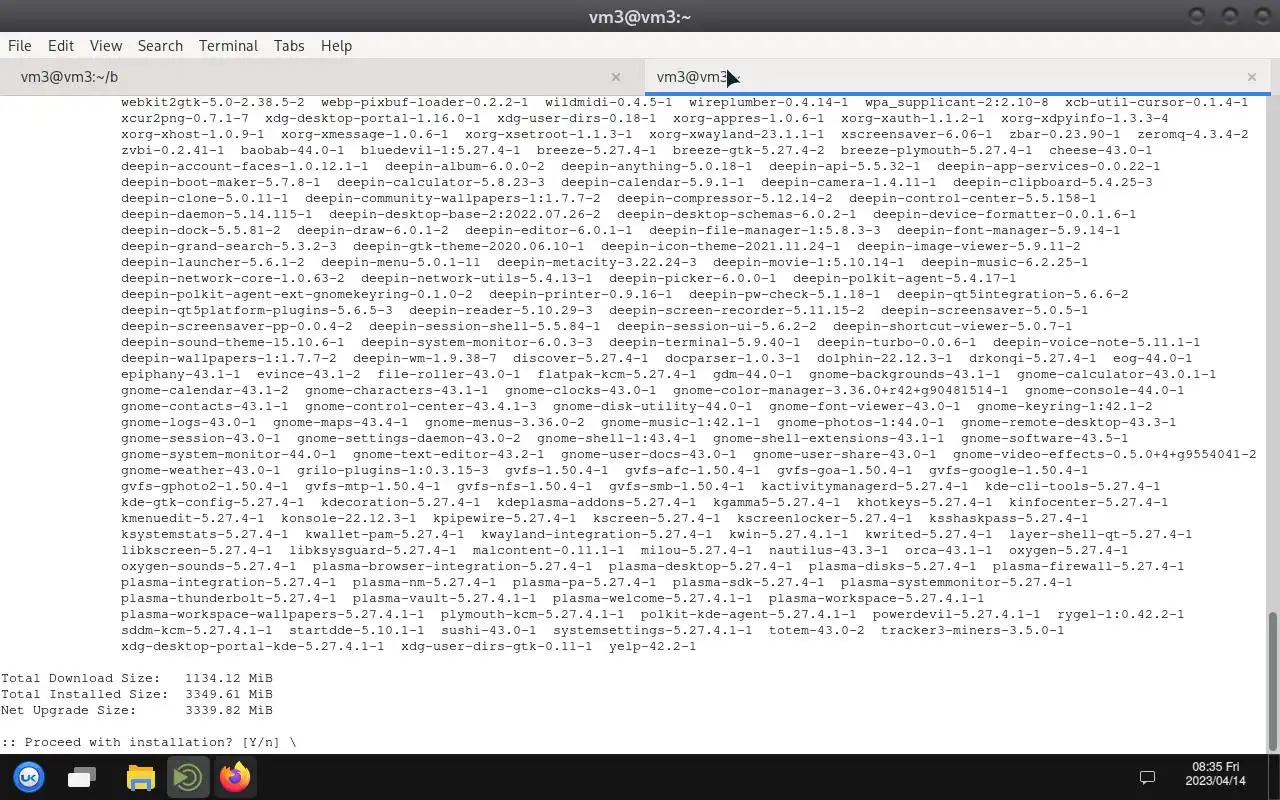Open the Help menu
Screen dimensions: 1280x800
(336, 46)
